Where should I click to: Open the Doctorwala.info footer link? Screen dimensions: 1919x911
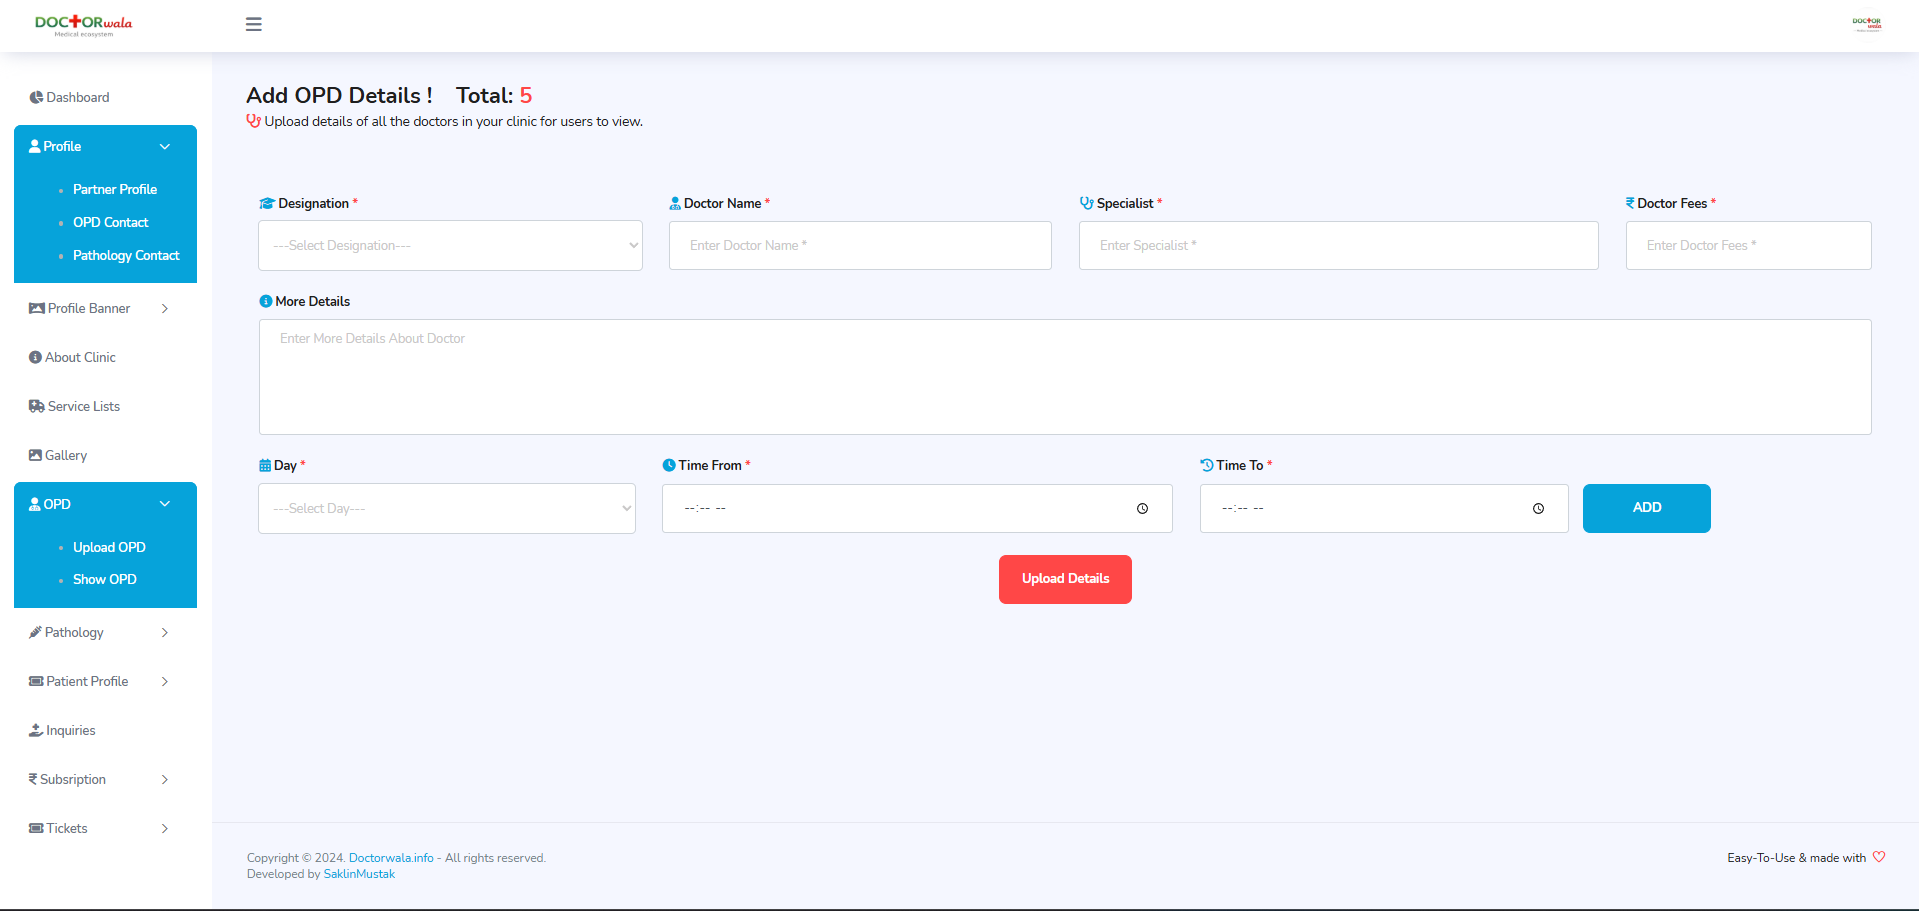[391, 858]
